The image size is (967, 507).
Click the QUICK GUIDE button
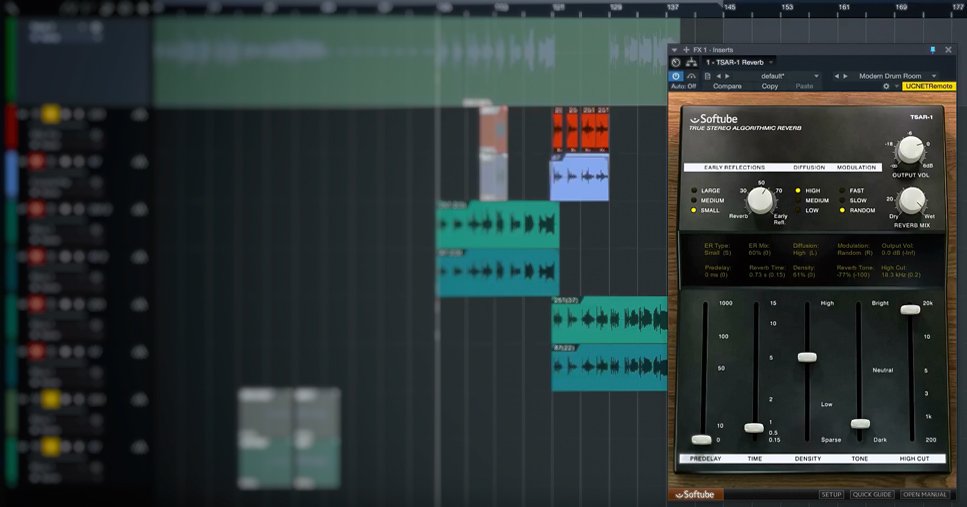tap(871, 494)
